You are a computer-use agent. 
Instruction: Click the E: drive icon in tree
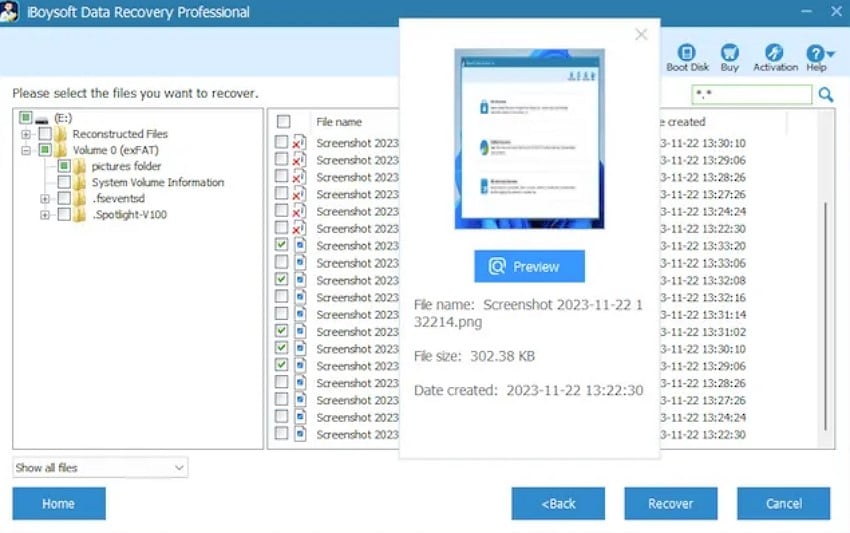(x=42, y=119)
